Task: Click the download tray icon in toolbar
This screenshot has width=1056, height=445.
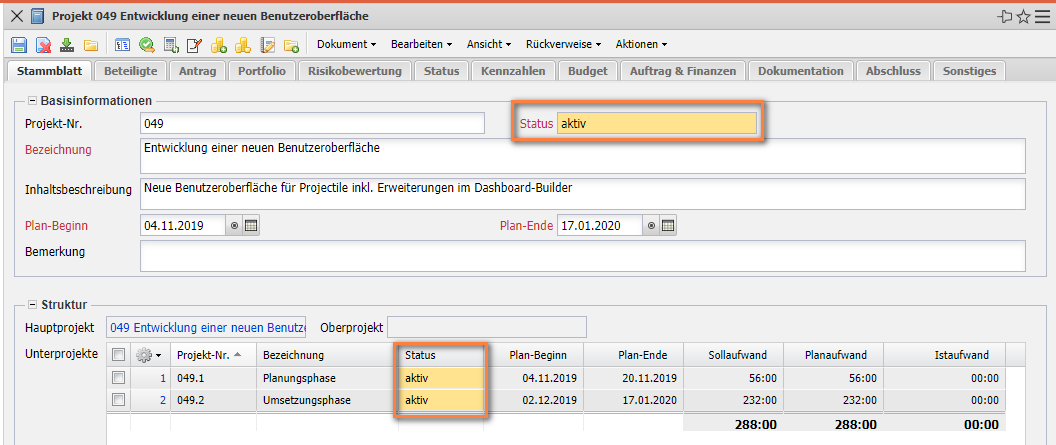Action: point(67,45)
